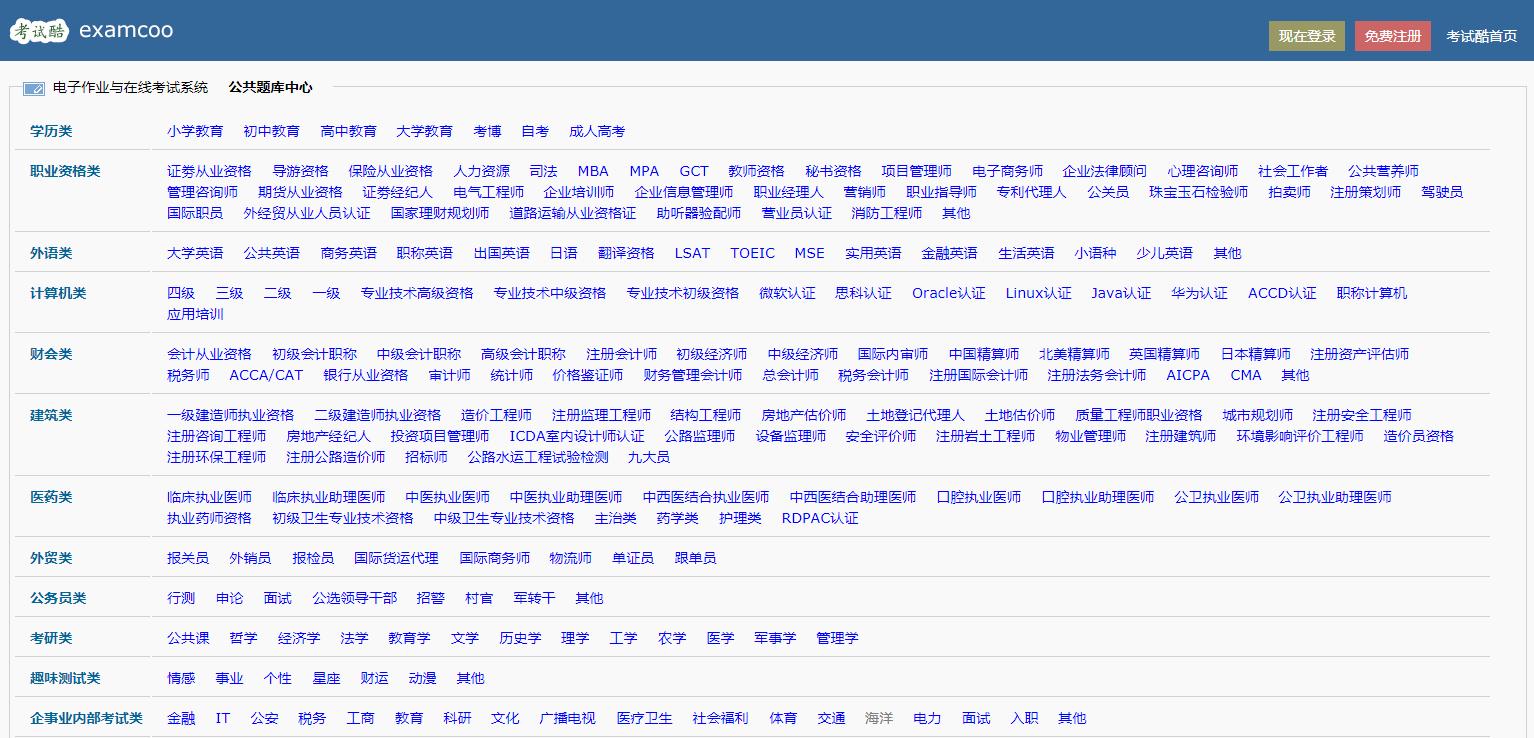1534x738 pixels.
Task: Click the 免费注册 register button
Action: tap(1391, 33)
